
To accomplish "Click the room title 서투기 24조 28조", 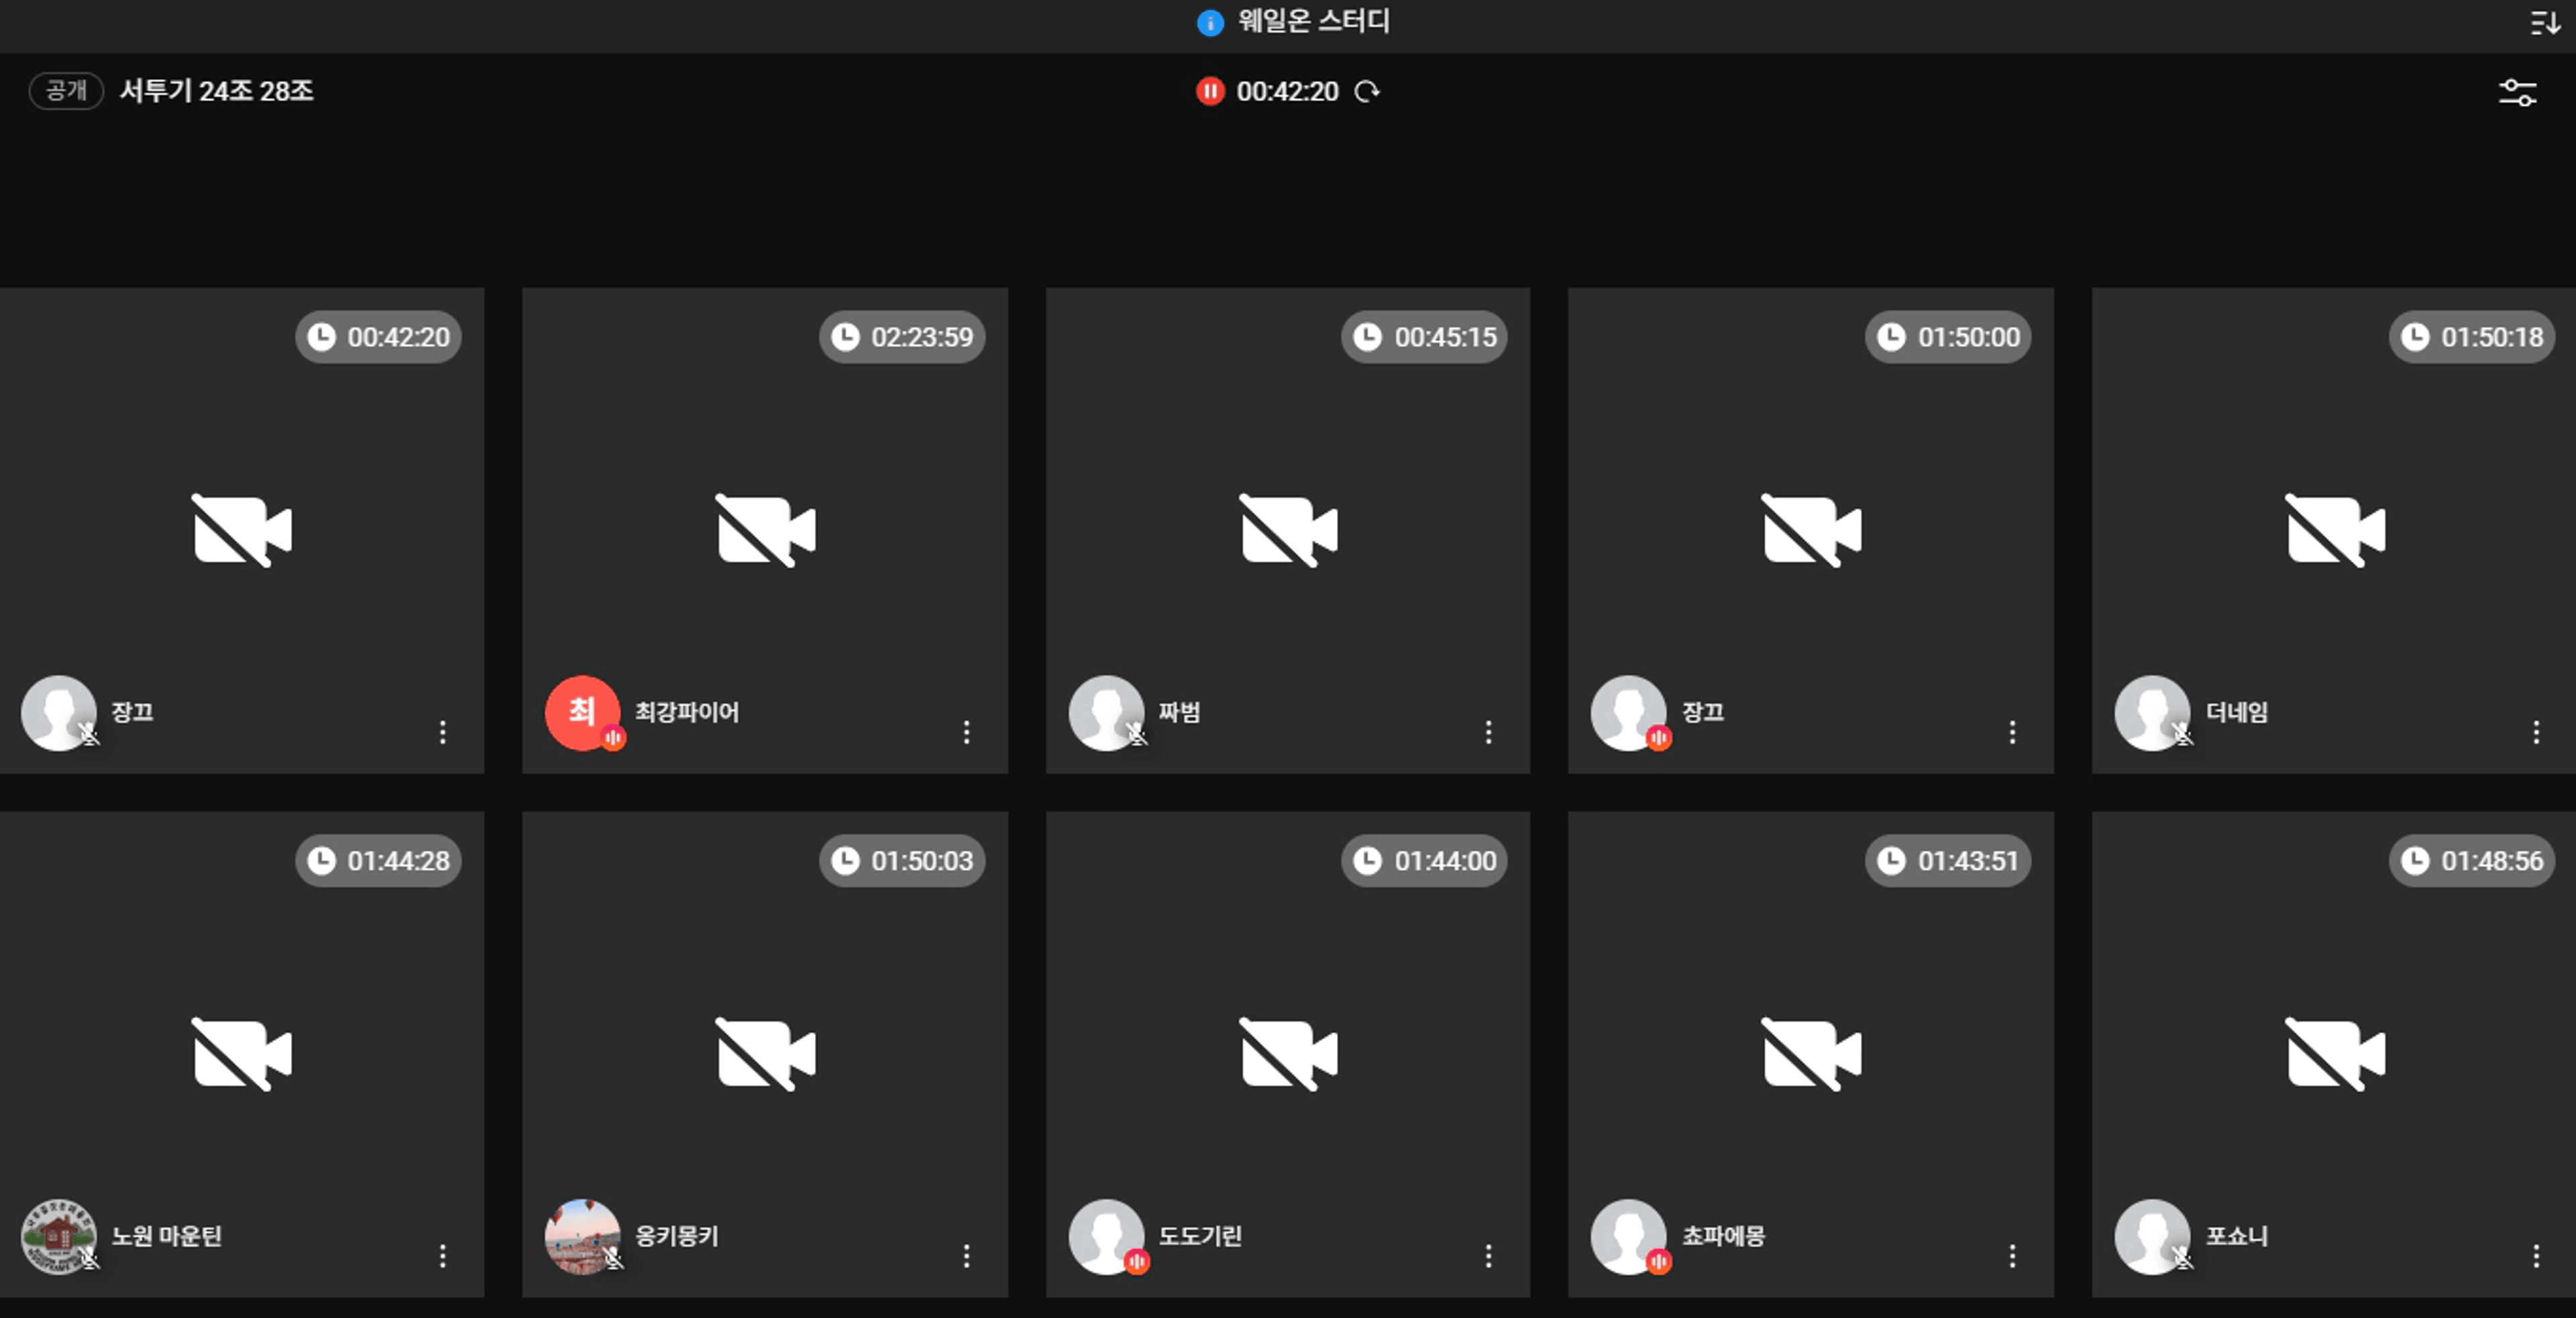I will click(216, 91).
